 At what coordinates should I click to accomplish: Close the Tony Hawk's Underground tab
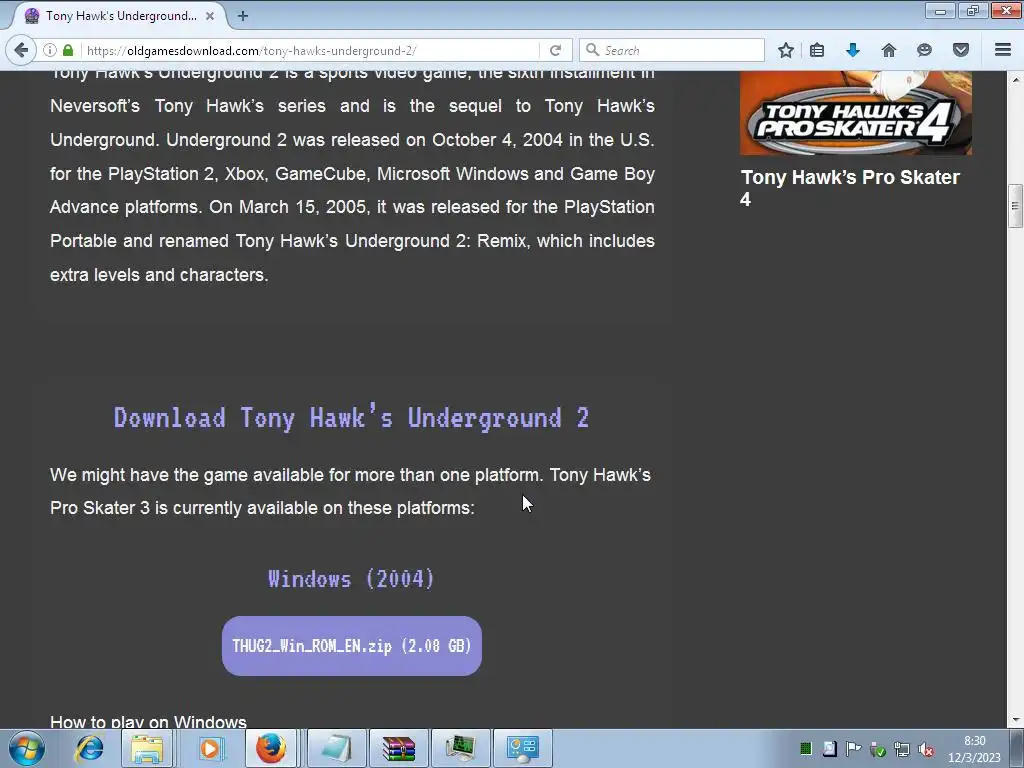[x=210, y=16]
